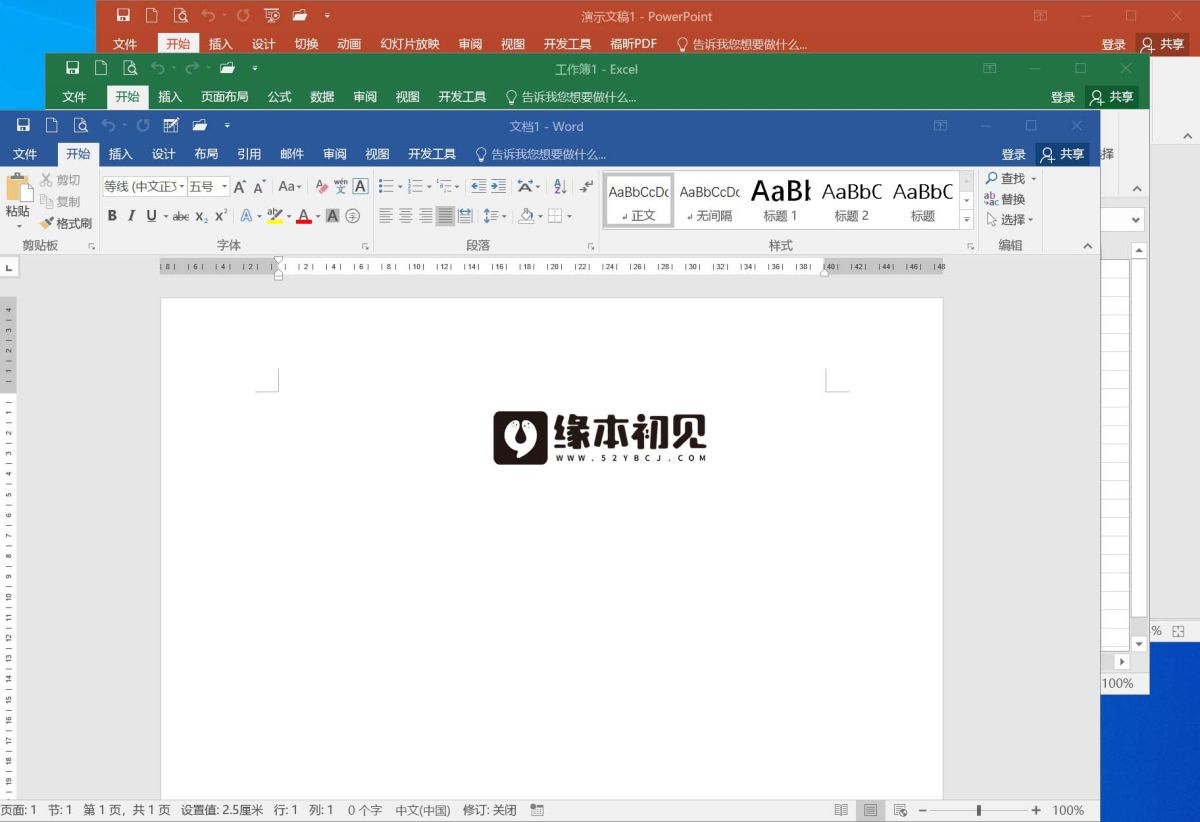Screen dimensions: 1200x822
Task: Toggle Justify alignment in Paragraph group
Action: tap(445, 216)
